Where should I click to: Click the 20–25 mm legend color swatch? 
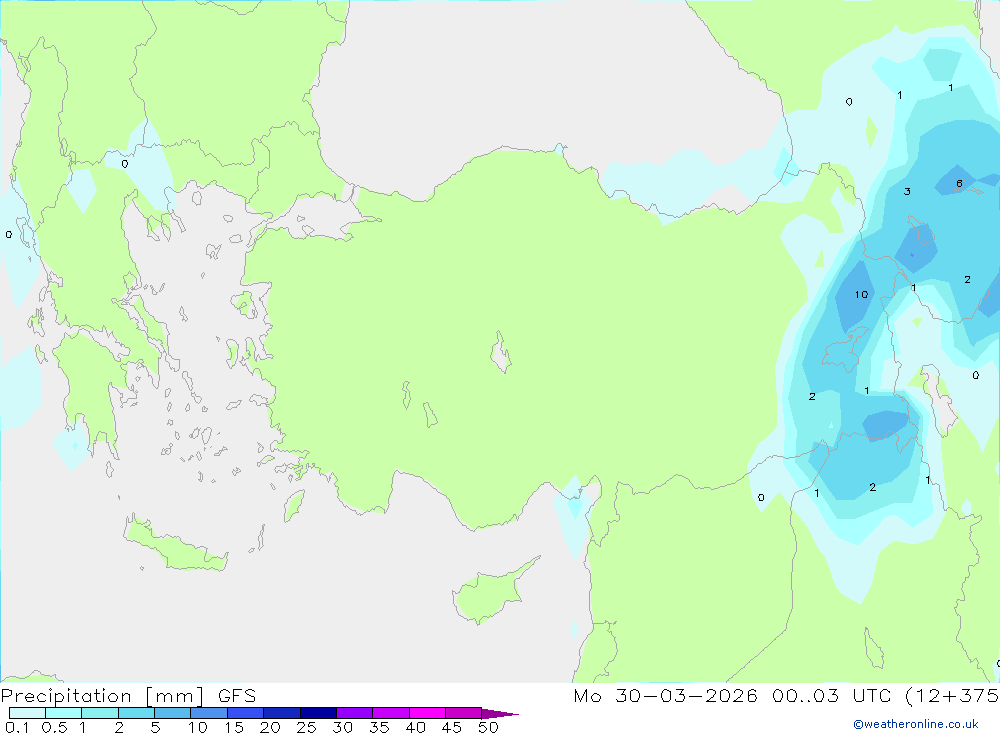[x=282, y=713]
